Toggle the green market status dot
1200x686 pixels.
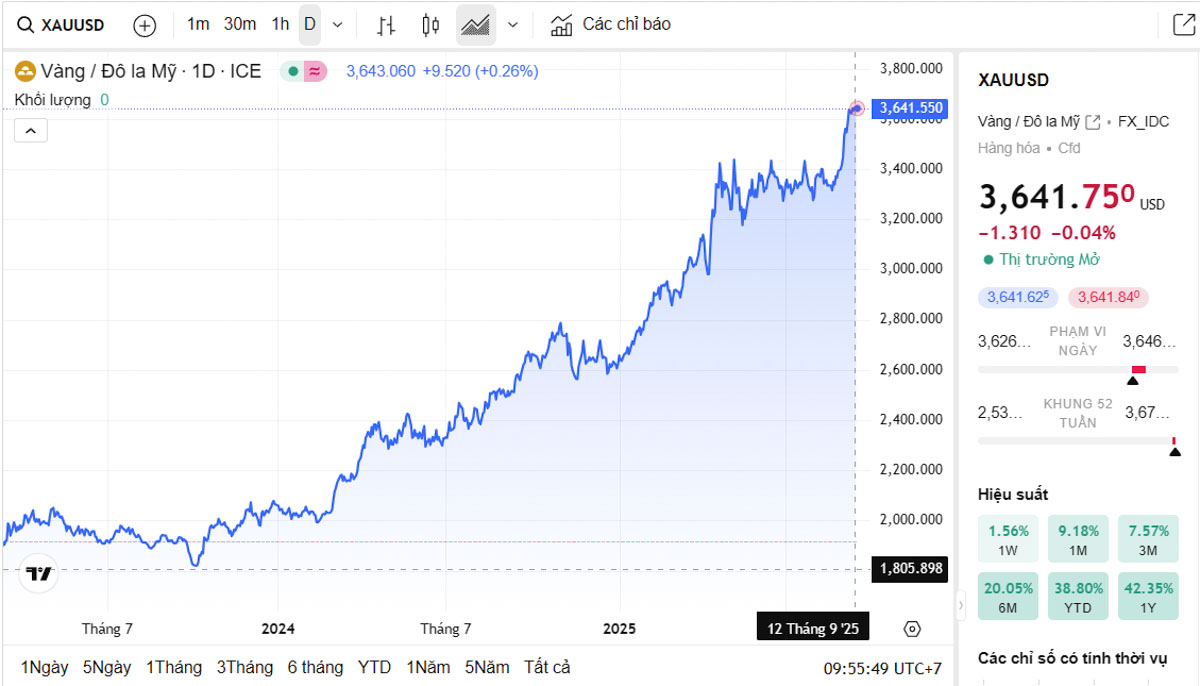click(x=292, y=71)
